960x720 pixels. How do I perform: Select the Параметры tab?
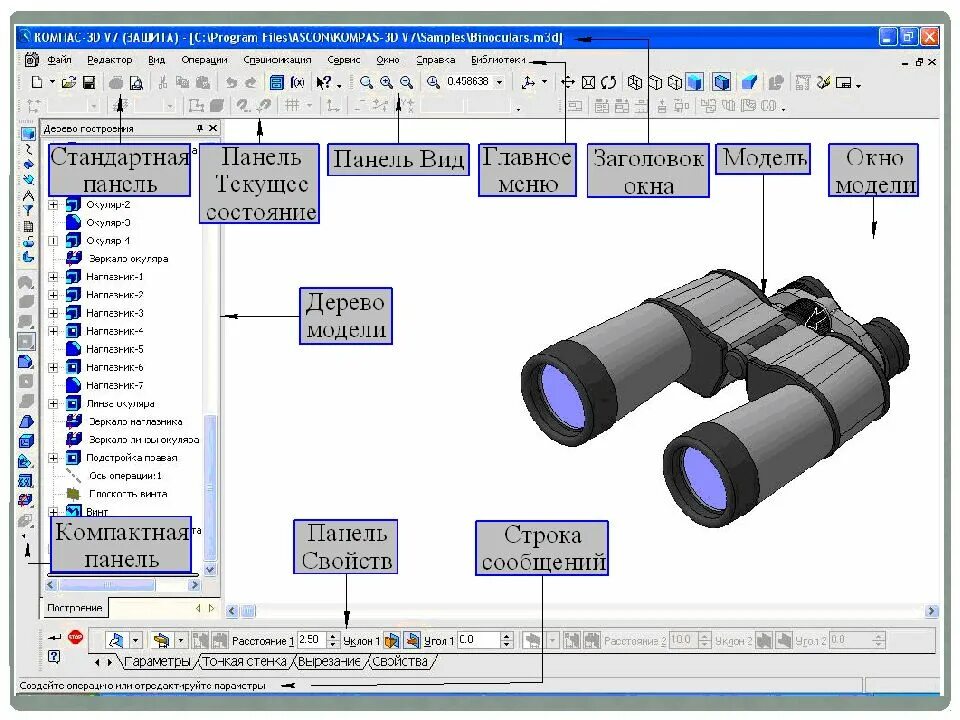click(157, 662)
